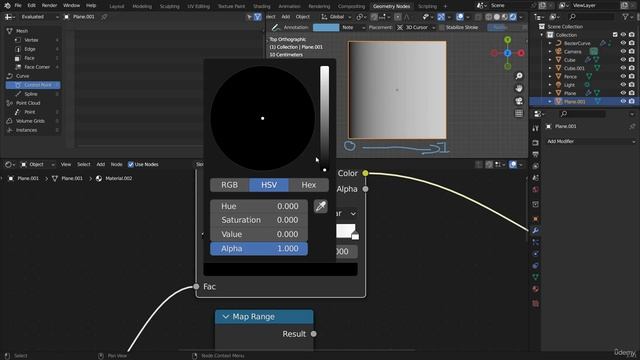
Task: Hide Light in viewport via eye icon
Action: 623,84
